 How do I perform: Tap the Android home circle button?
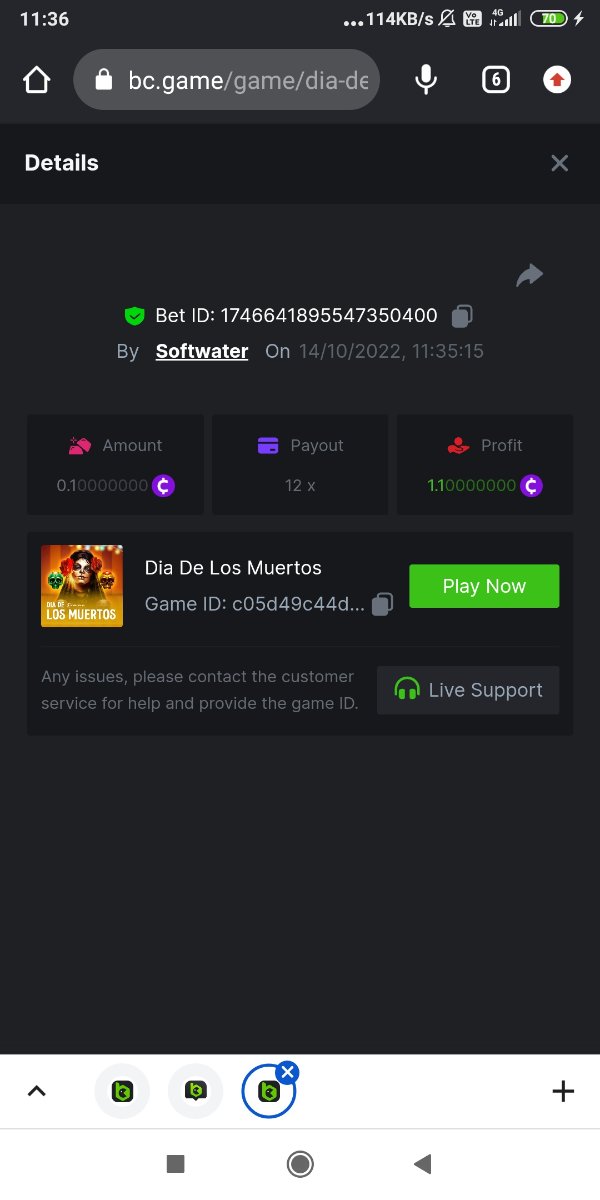[x=299, y=1163]
